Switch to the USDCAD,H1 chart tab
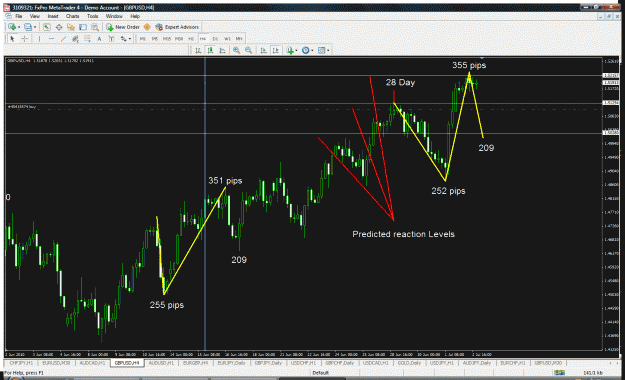Screen dimensions: 625x380 (x=375, y=363)
